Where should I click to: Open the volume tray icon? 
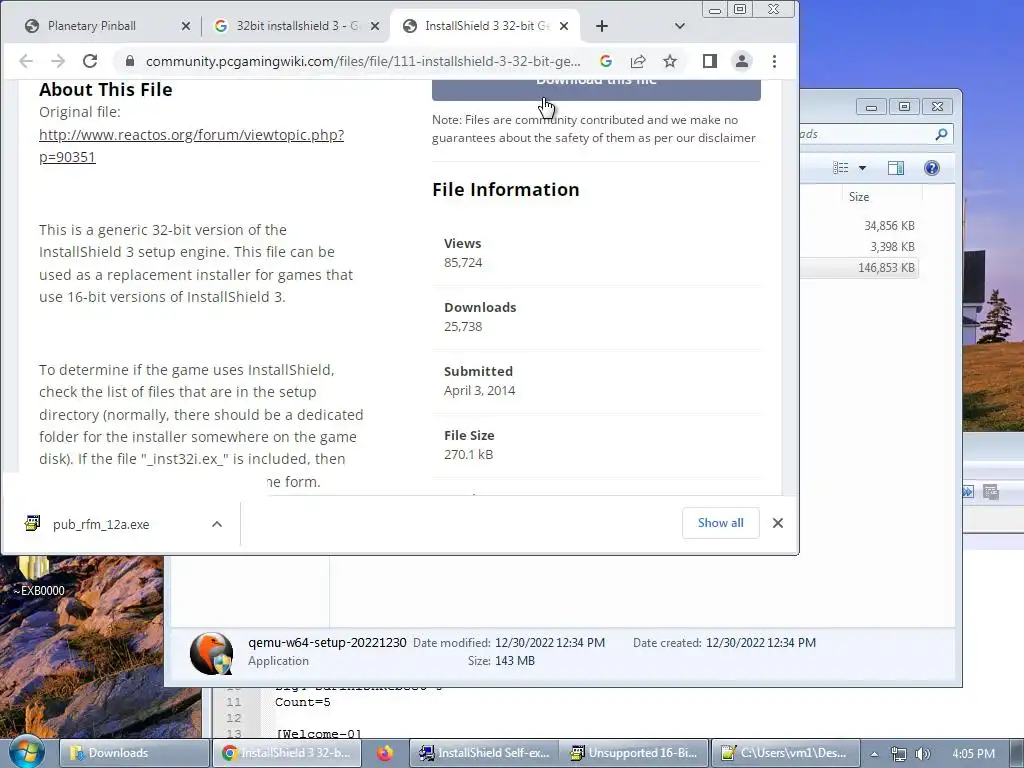point(922,754)
